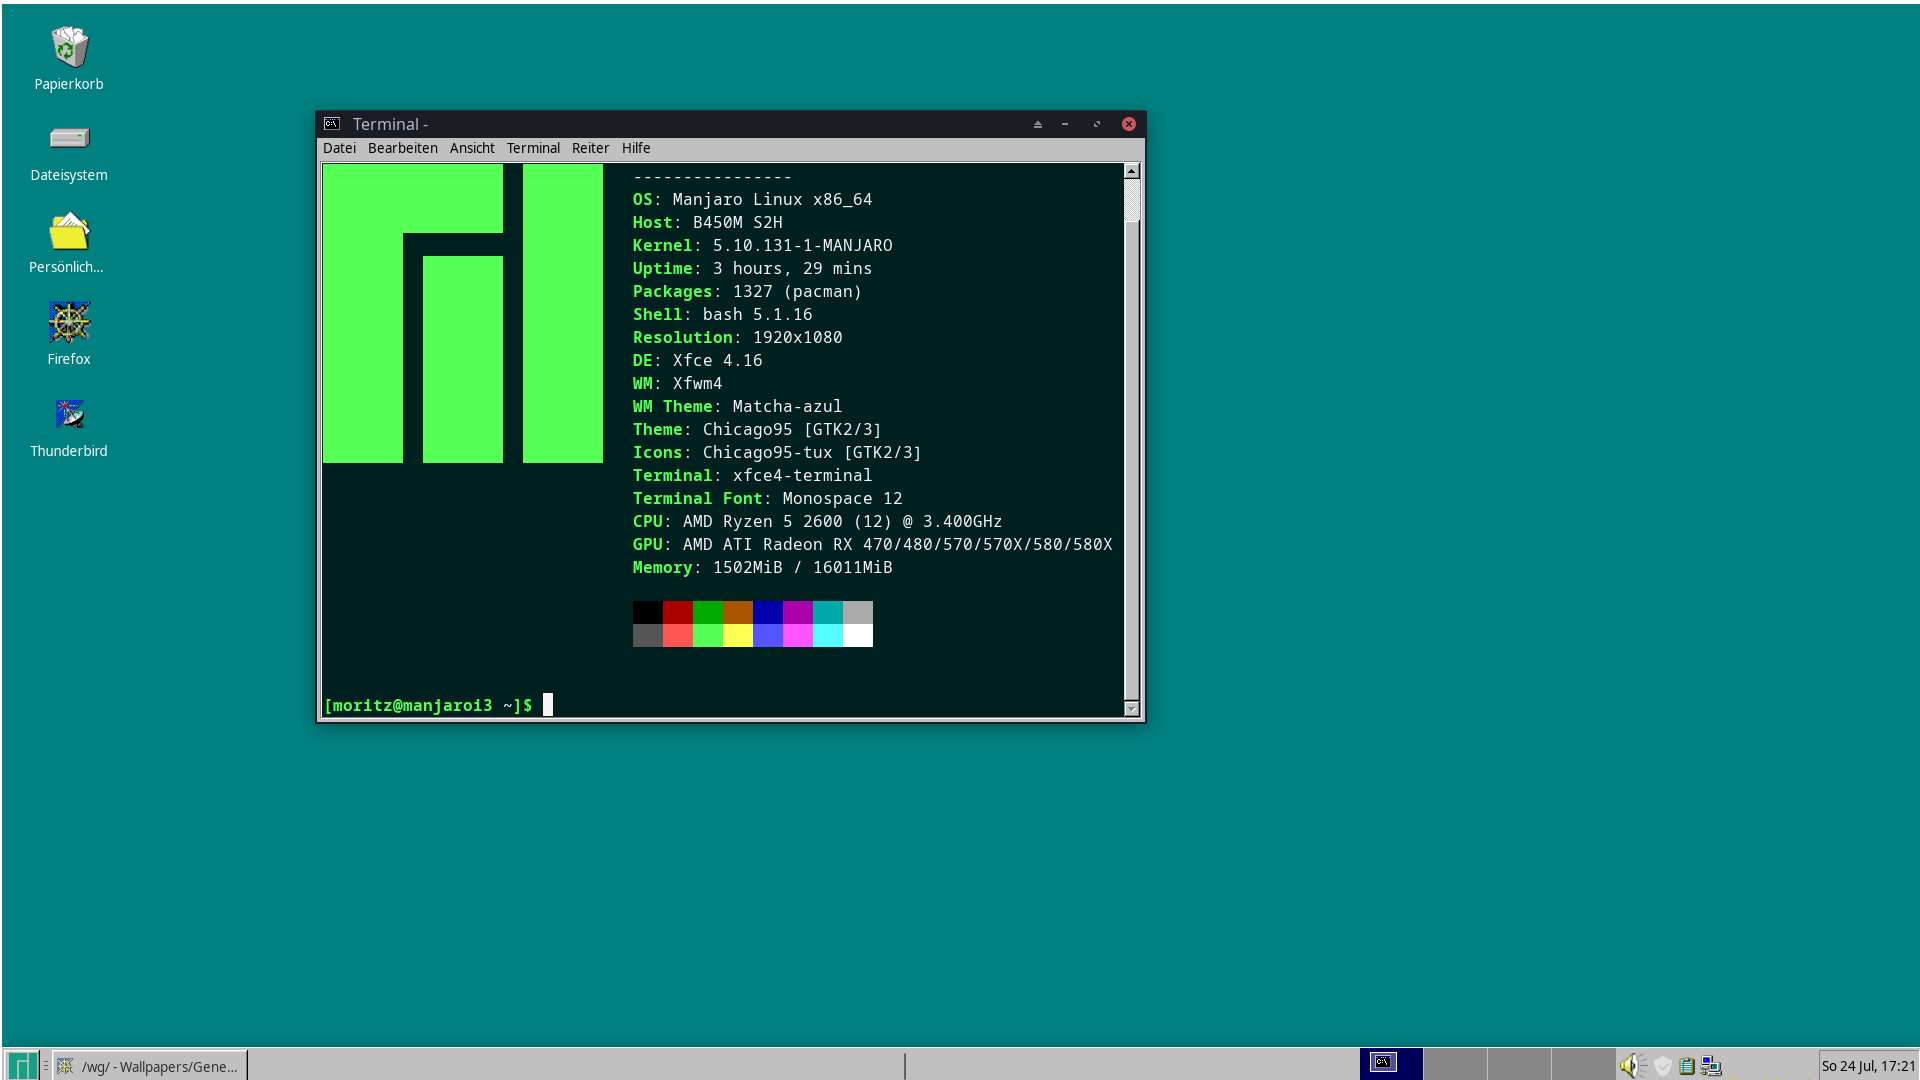Click the 'Memory: 1502MiB / 16011MiB' line
This screenshot has height=1080, width=1920.
click(x=762, y=568)
